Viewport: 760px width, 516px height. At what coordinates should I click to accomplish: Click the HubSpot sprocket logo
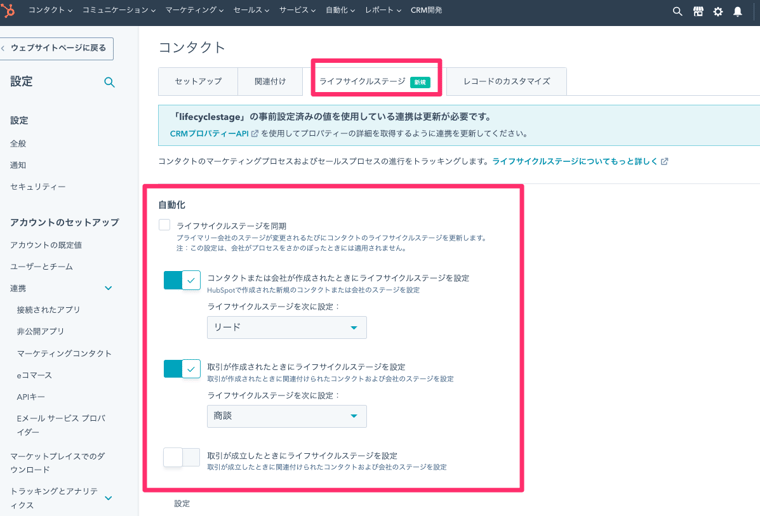(7, 11)
